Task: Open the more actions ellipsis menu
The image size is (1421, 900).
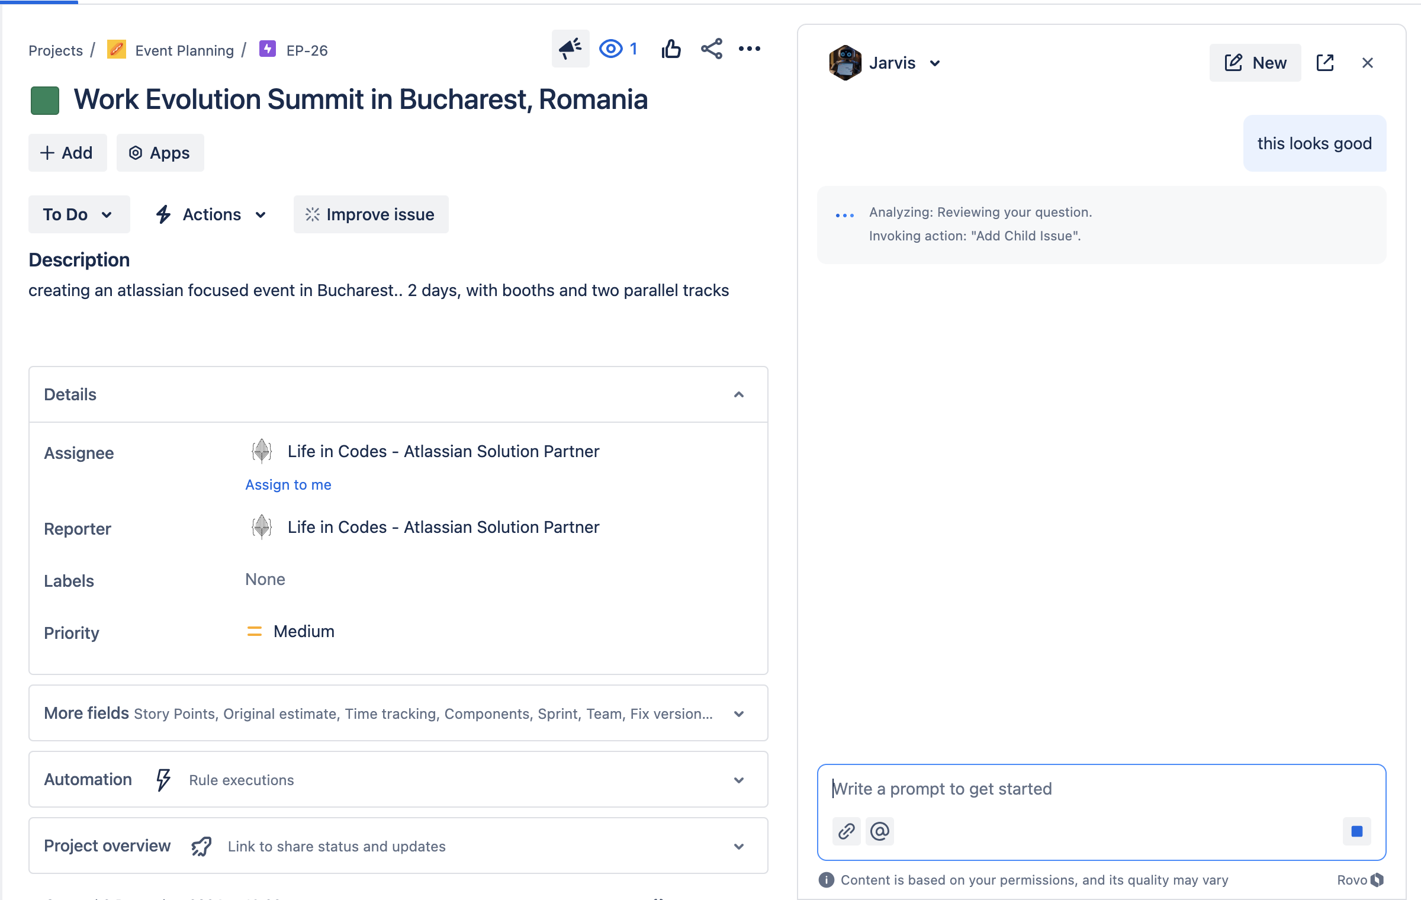Action: [750, 48]
